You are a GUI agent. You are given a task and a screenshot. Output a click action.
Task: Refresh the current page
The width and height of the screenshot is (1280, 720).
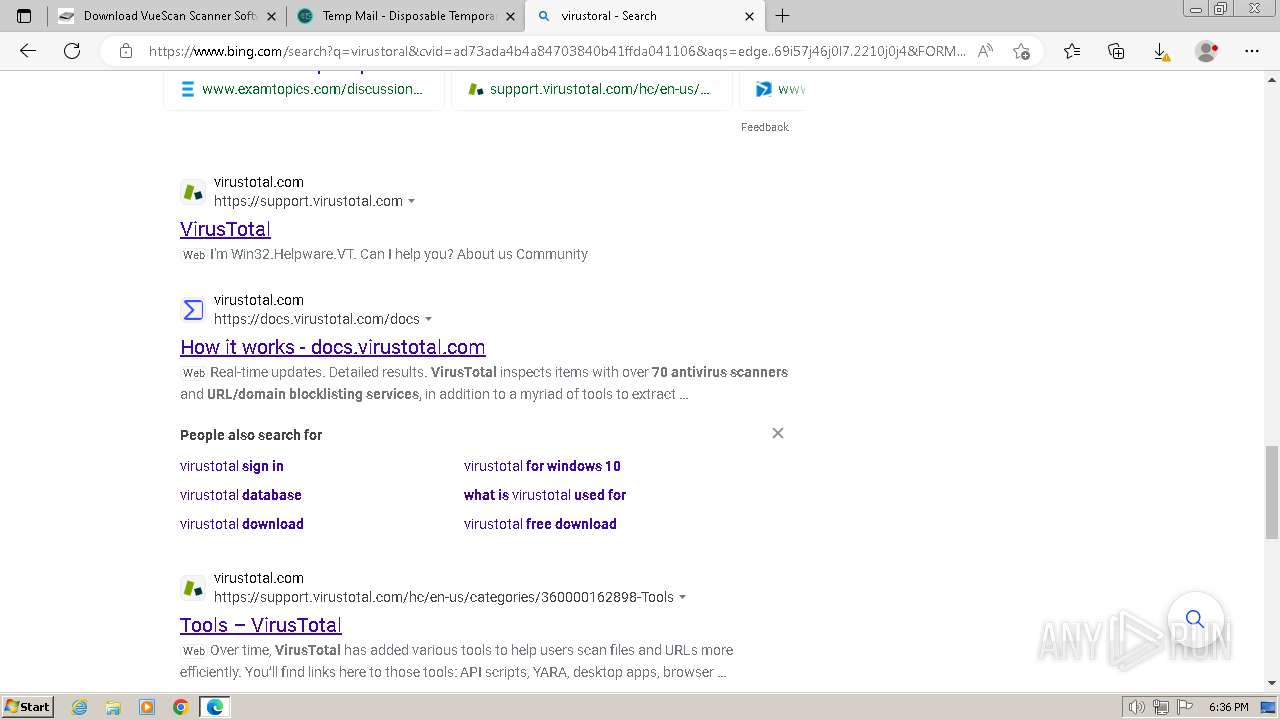coord(72,51)
